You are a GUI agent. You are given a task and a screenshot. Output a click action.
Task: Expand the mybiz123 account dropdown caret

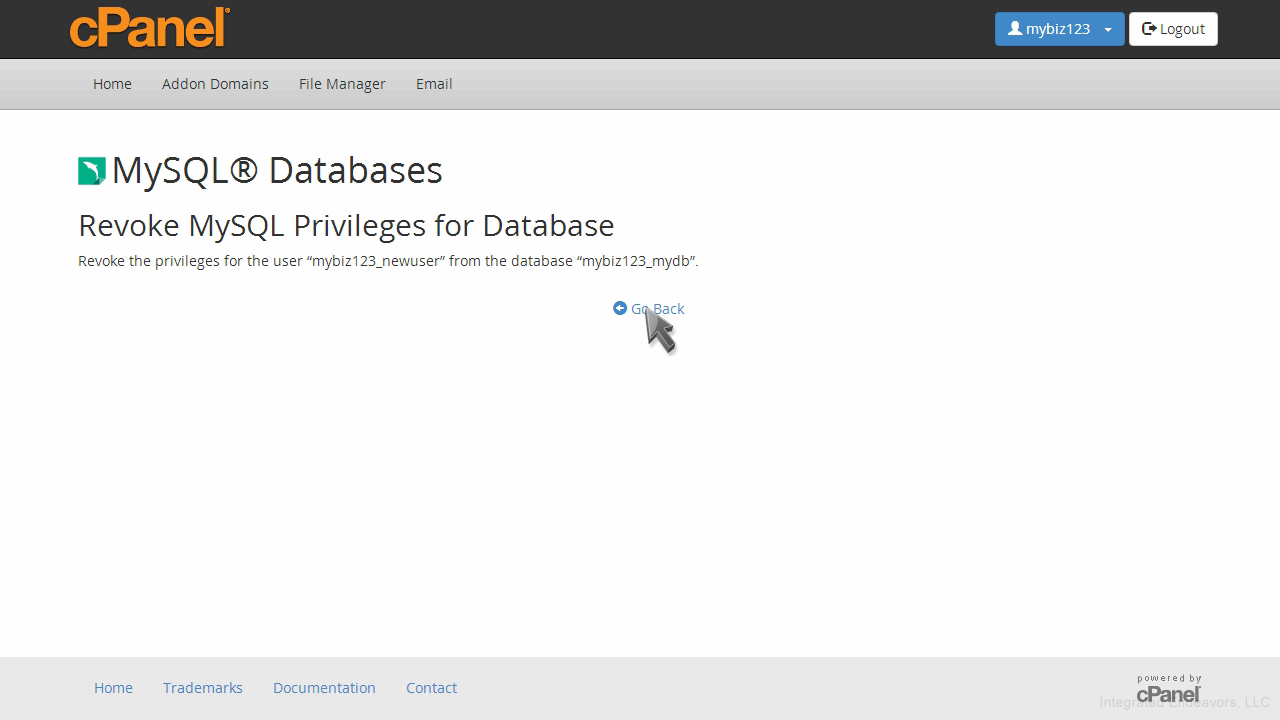[1108, 30]
